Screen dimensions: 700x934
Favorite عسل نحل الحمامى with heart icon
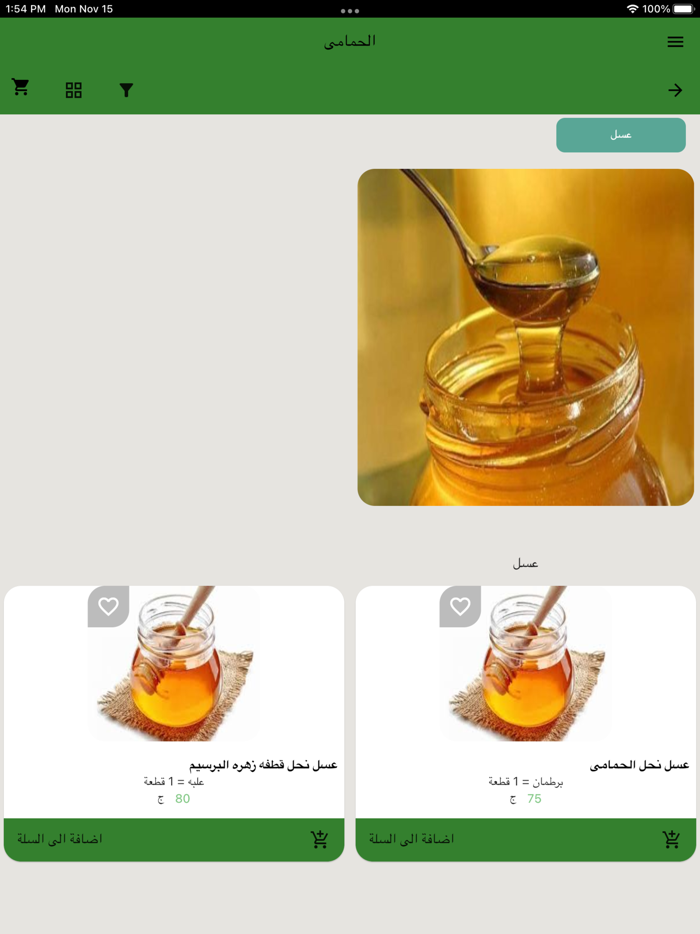[460, 606]
